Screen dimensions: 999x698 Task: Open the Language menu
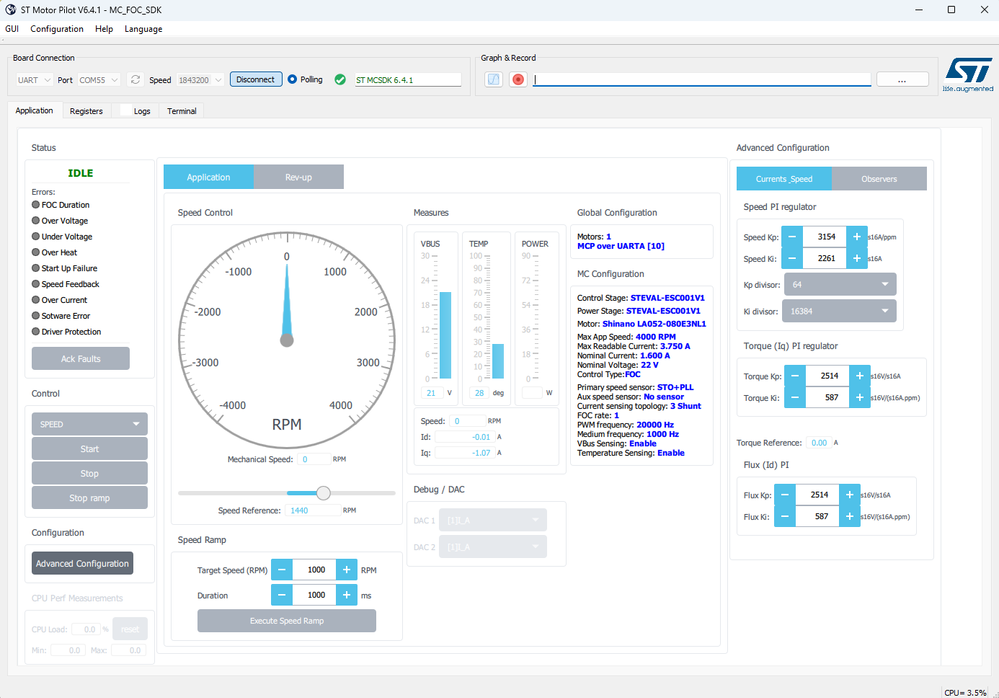coord(143,29)
